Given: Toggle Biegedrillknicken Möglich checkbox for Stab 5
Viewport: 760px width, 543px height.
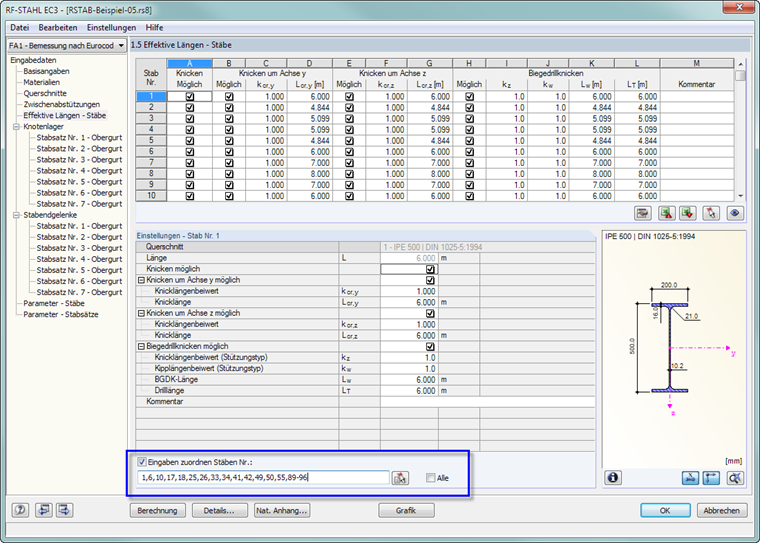Looking at the screenshot, I should click(x=469, y=141).
